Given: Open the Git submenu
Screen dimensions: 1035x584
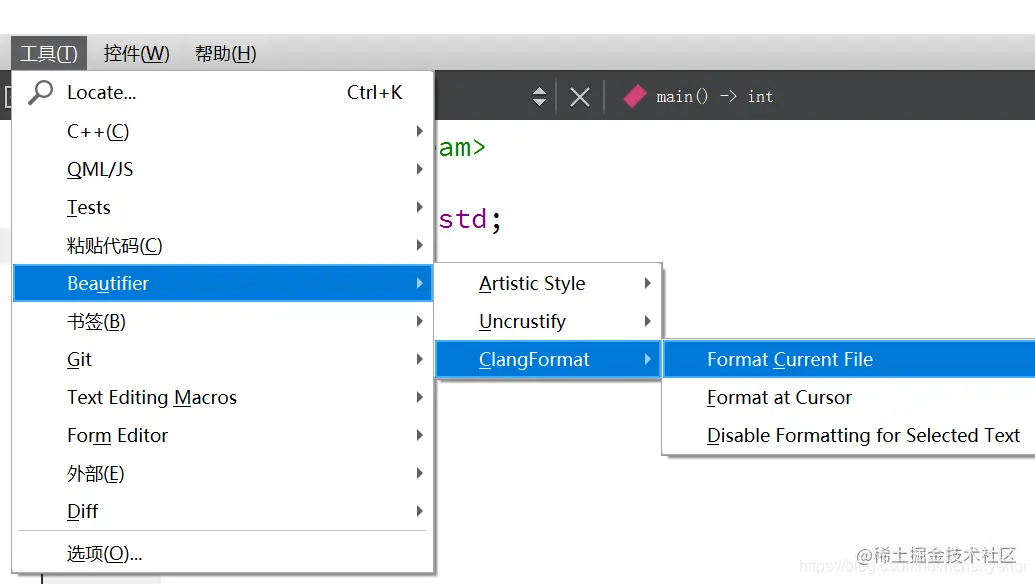Looking at the screenshot, I should click(223, 360).
